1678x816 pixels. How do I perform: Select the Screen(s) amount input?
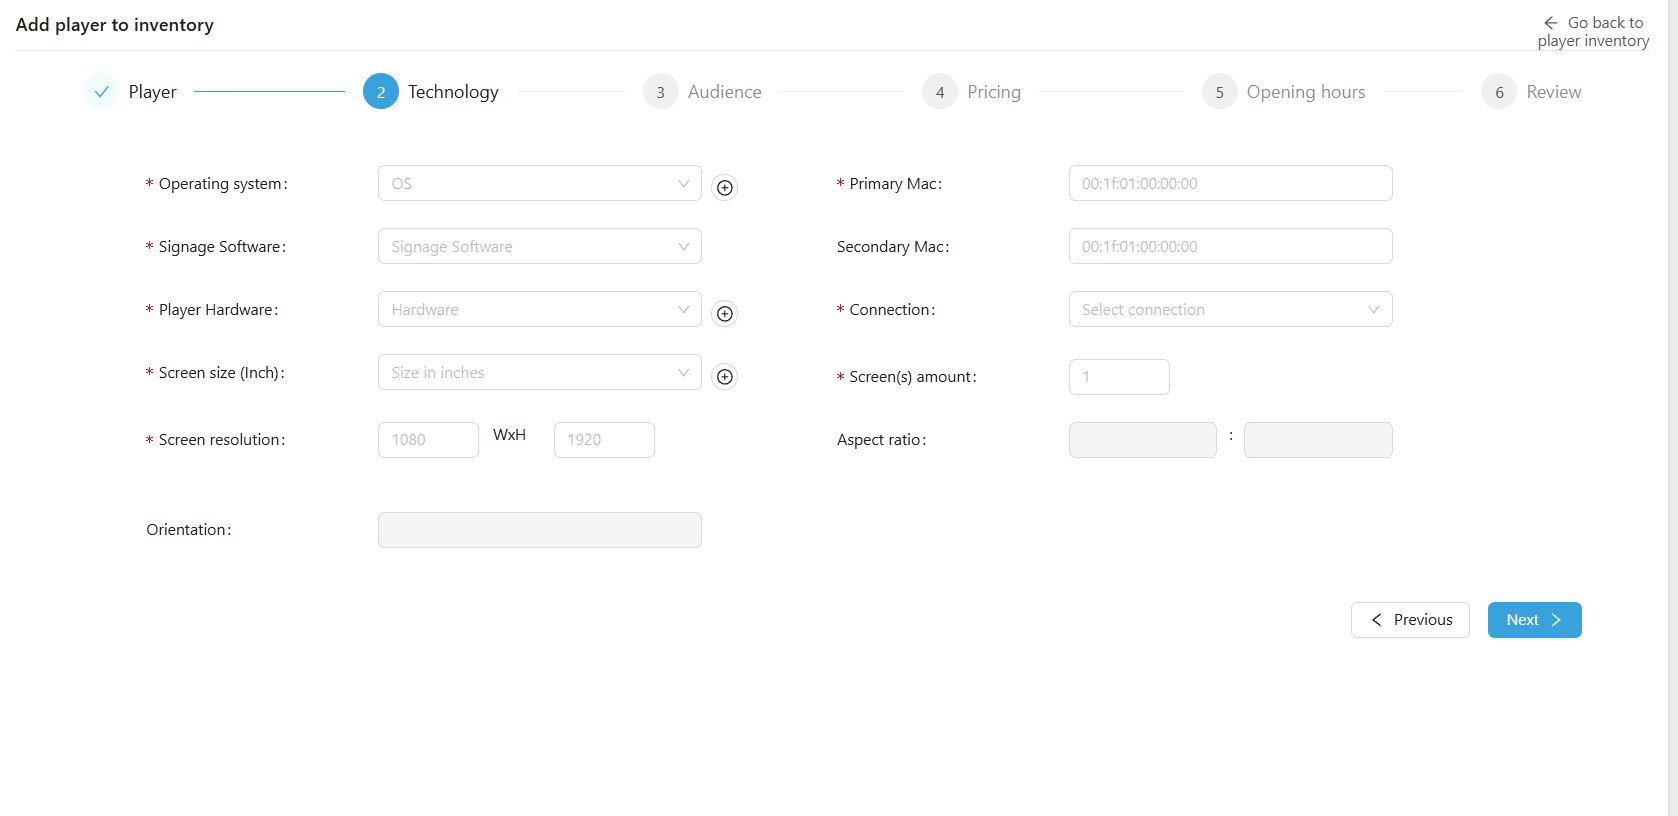[x=1118, y=377]
